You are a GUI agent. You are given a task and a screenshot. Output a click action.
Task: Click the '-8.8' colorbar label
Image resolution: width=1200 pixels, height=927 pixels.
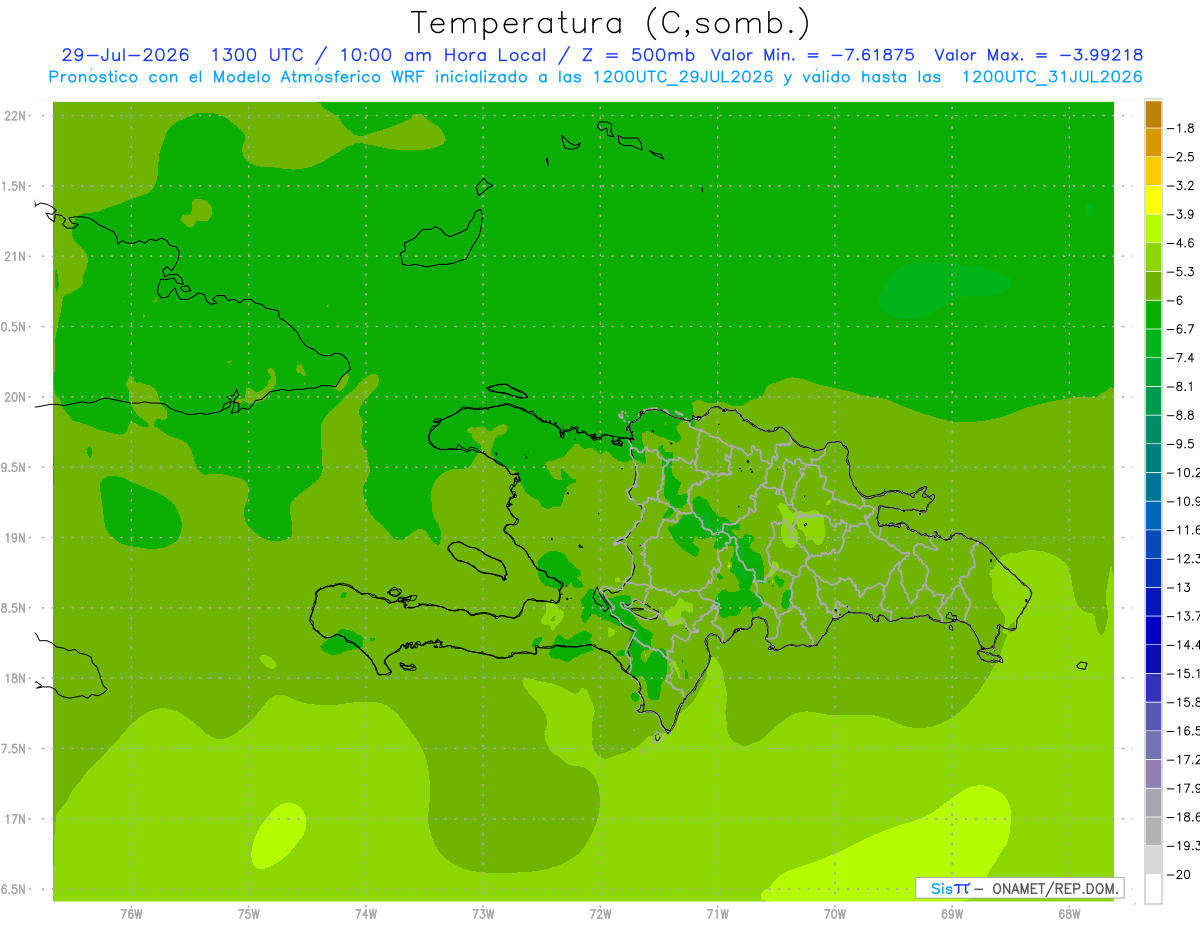click(1182, 415)
